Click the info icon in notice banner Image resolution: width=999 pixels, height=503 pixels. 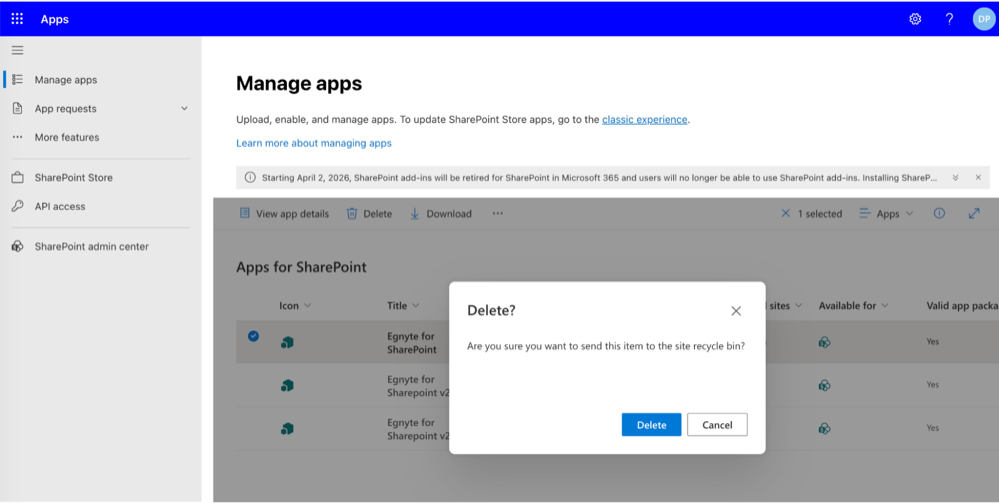pyautogui.click(x=250, y=178)
